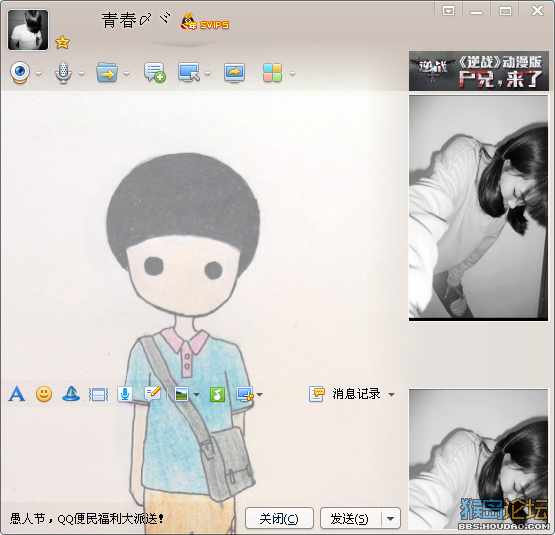
Task: Start a video call with the webcam icon
Action: [20, 73]
